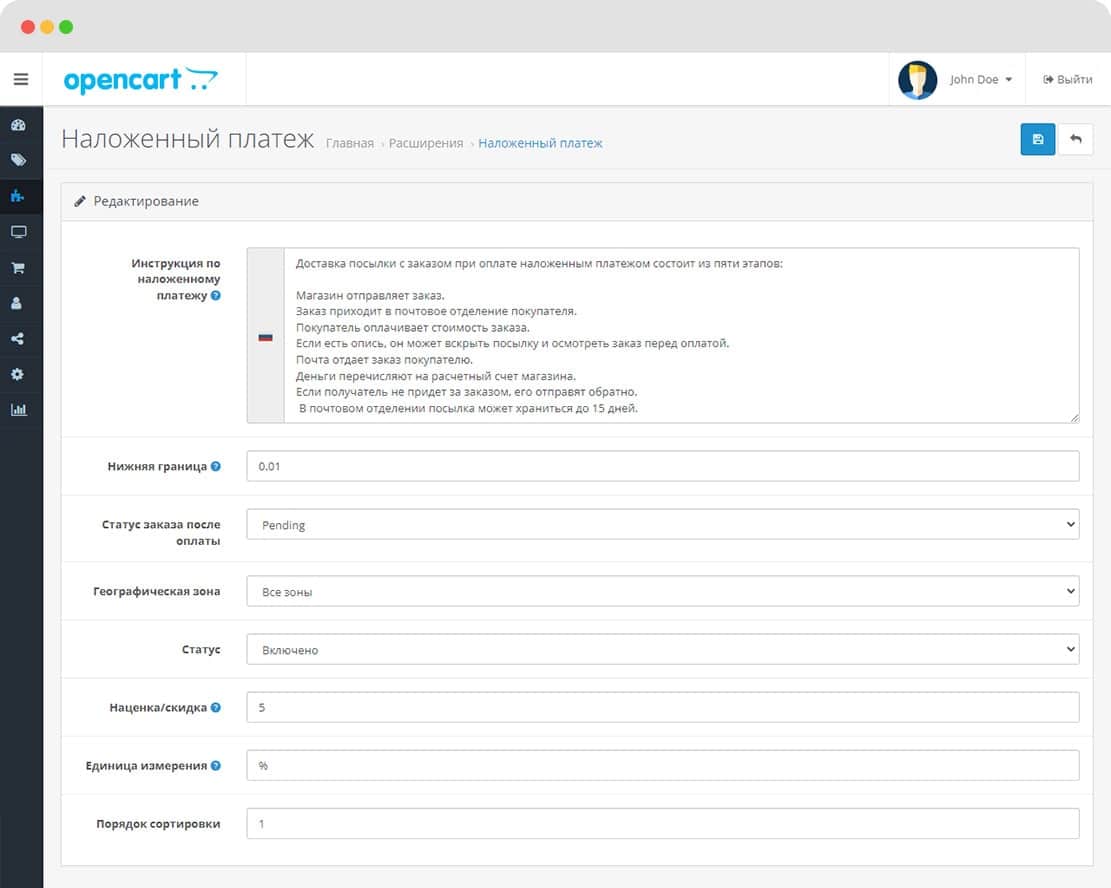The height and width of the screenshot is (888, 1111).
Task: Click Наложенный платеж breadcrumb link
Action: [540, 143]
